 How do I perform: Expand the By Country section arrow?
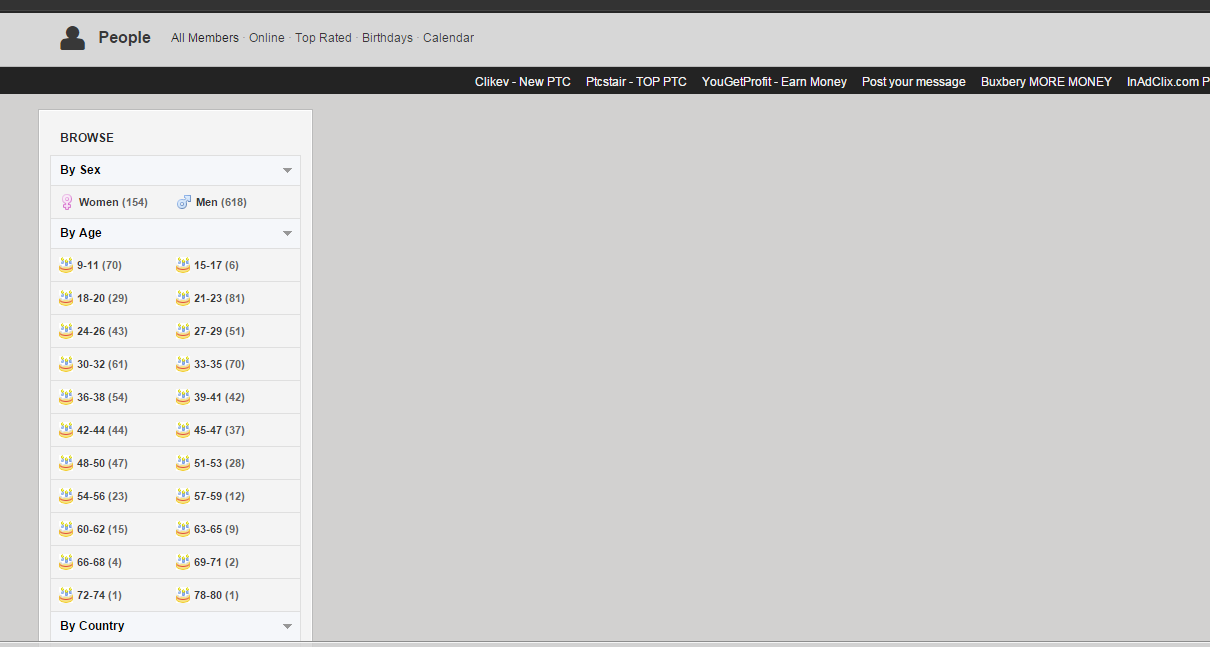tap(287, 627)
